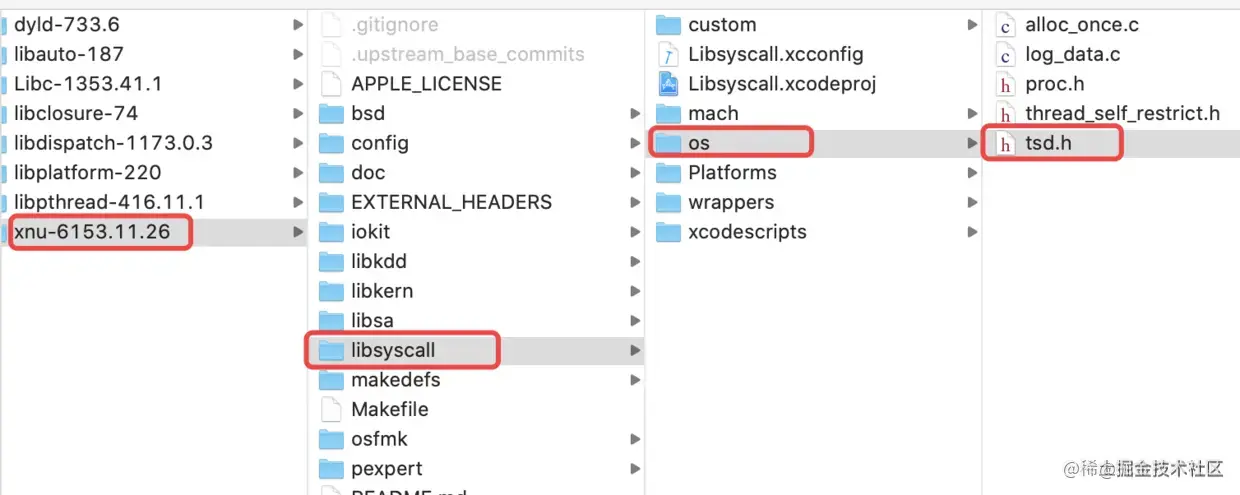Click the libkdd folder icon
1240x495 pixels.
[331, 261]
